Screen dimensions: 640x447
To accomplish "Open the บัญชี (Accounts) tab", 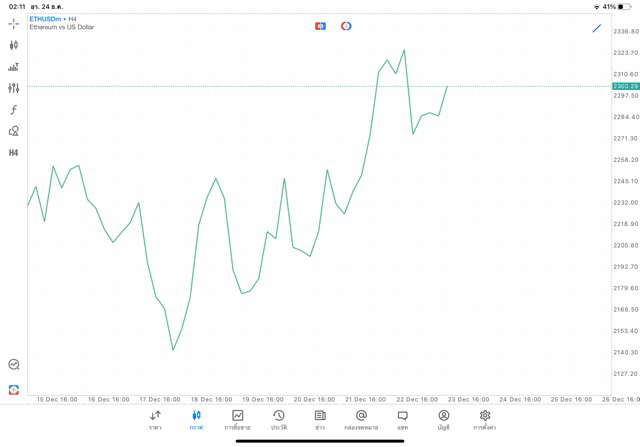I will [443, 420].
